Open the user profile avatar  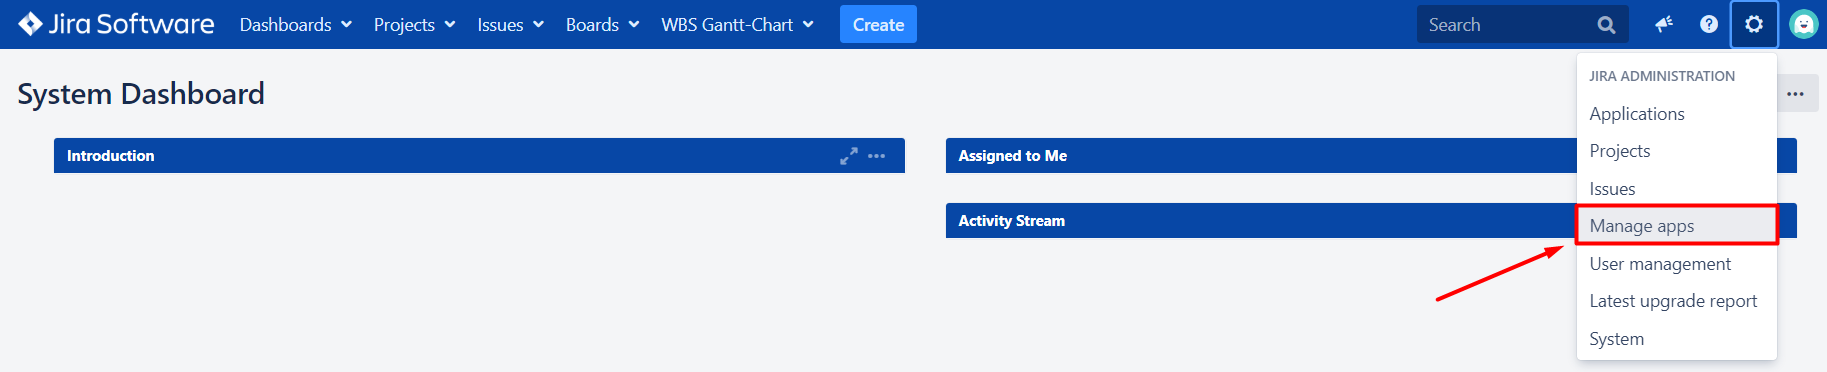pyautogui.click(x=1803, y=24)
